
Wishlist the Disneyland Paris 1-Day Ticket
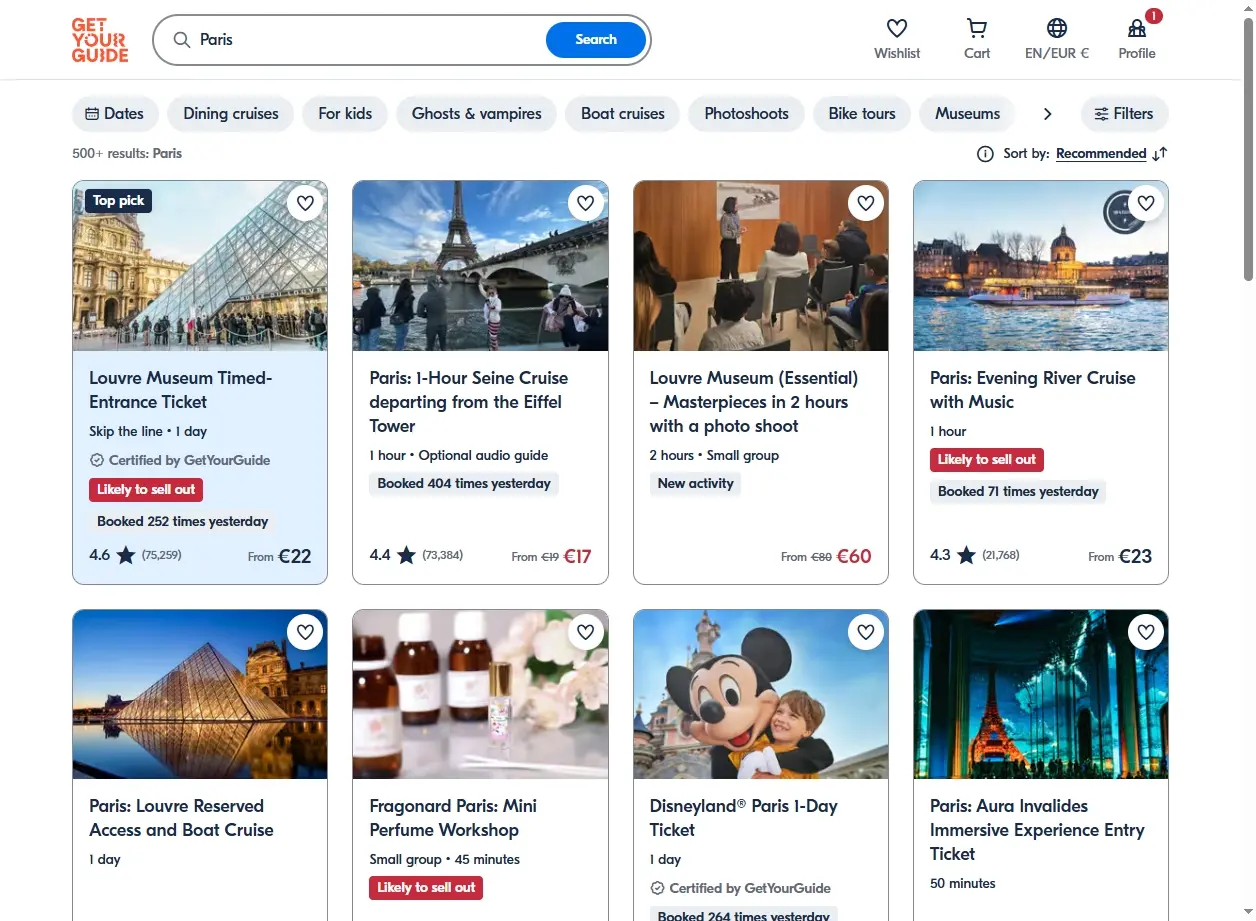click(866, 632)
